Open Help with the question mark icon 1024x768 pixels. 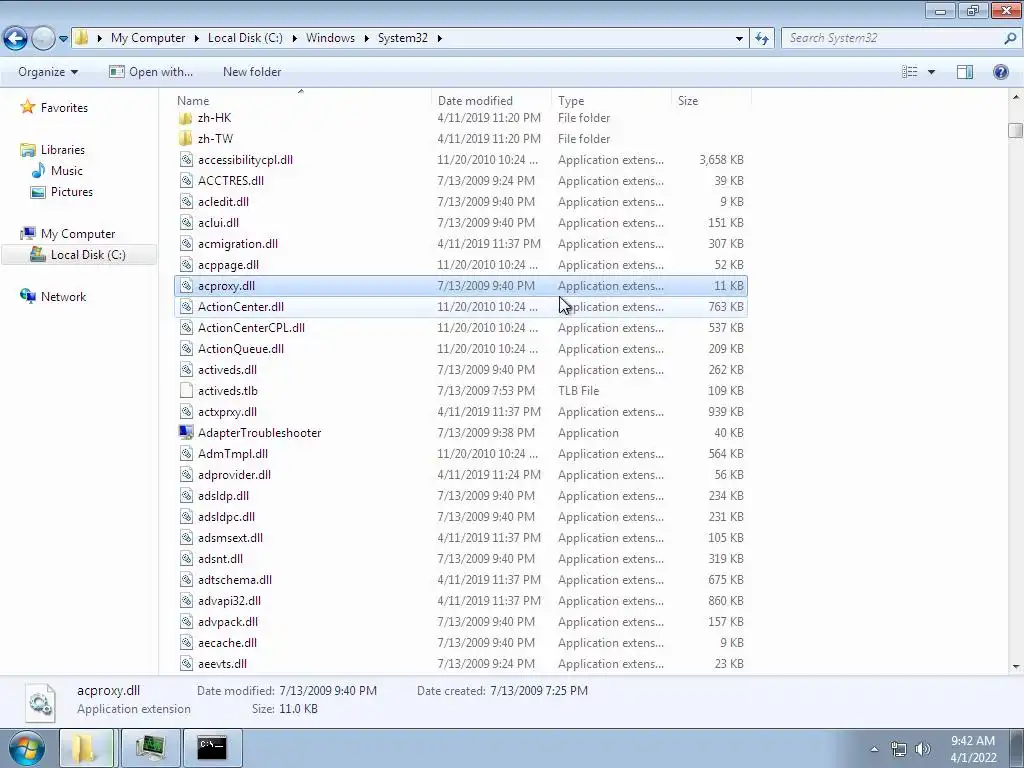tap(1000, 72)
